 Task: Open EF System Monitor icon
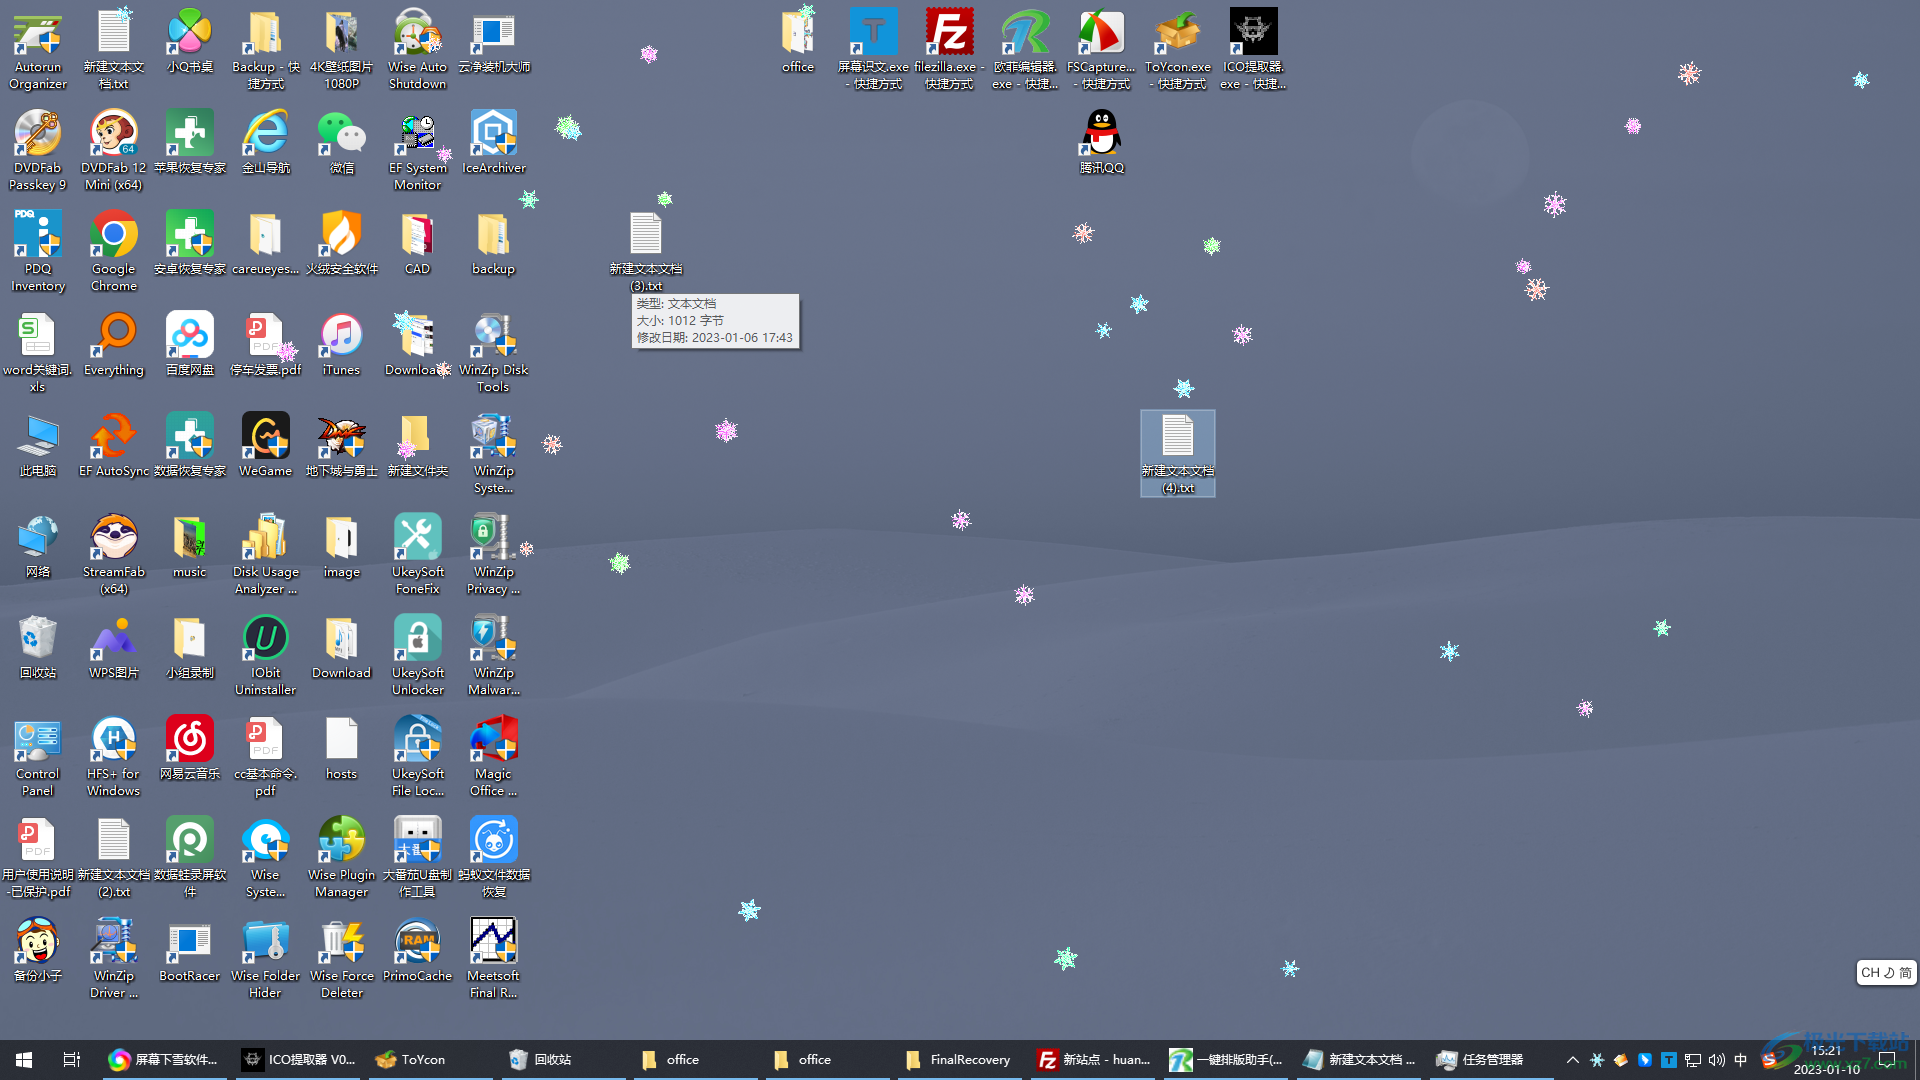click(417, 151)
